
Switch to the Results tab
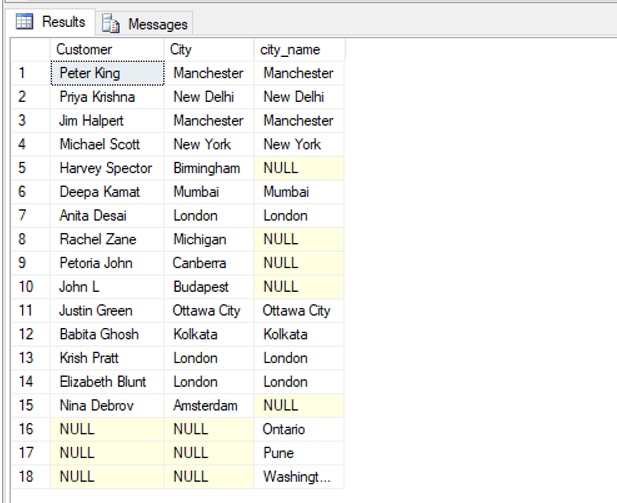click(50, 22)
